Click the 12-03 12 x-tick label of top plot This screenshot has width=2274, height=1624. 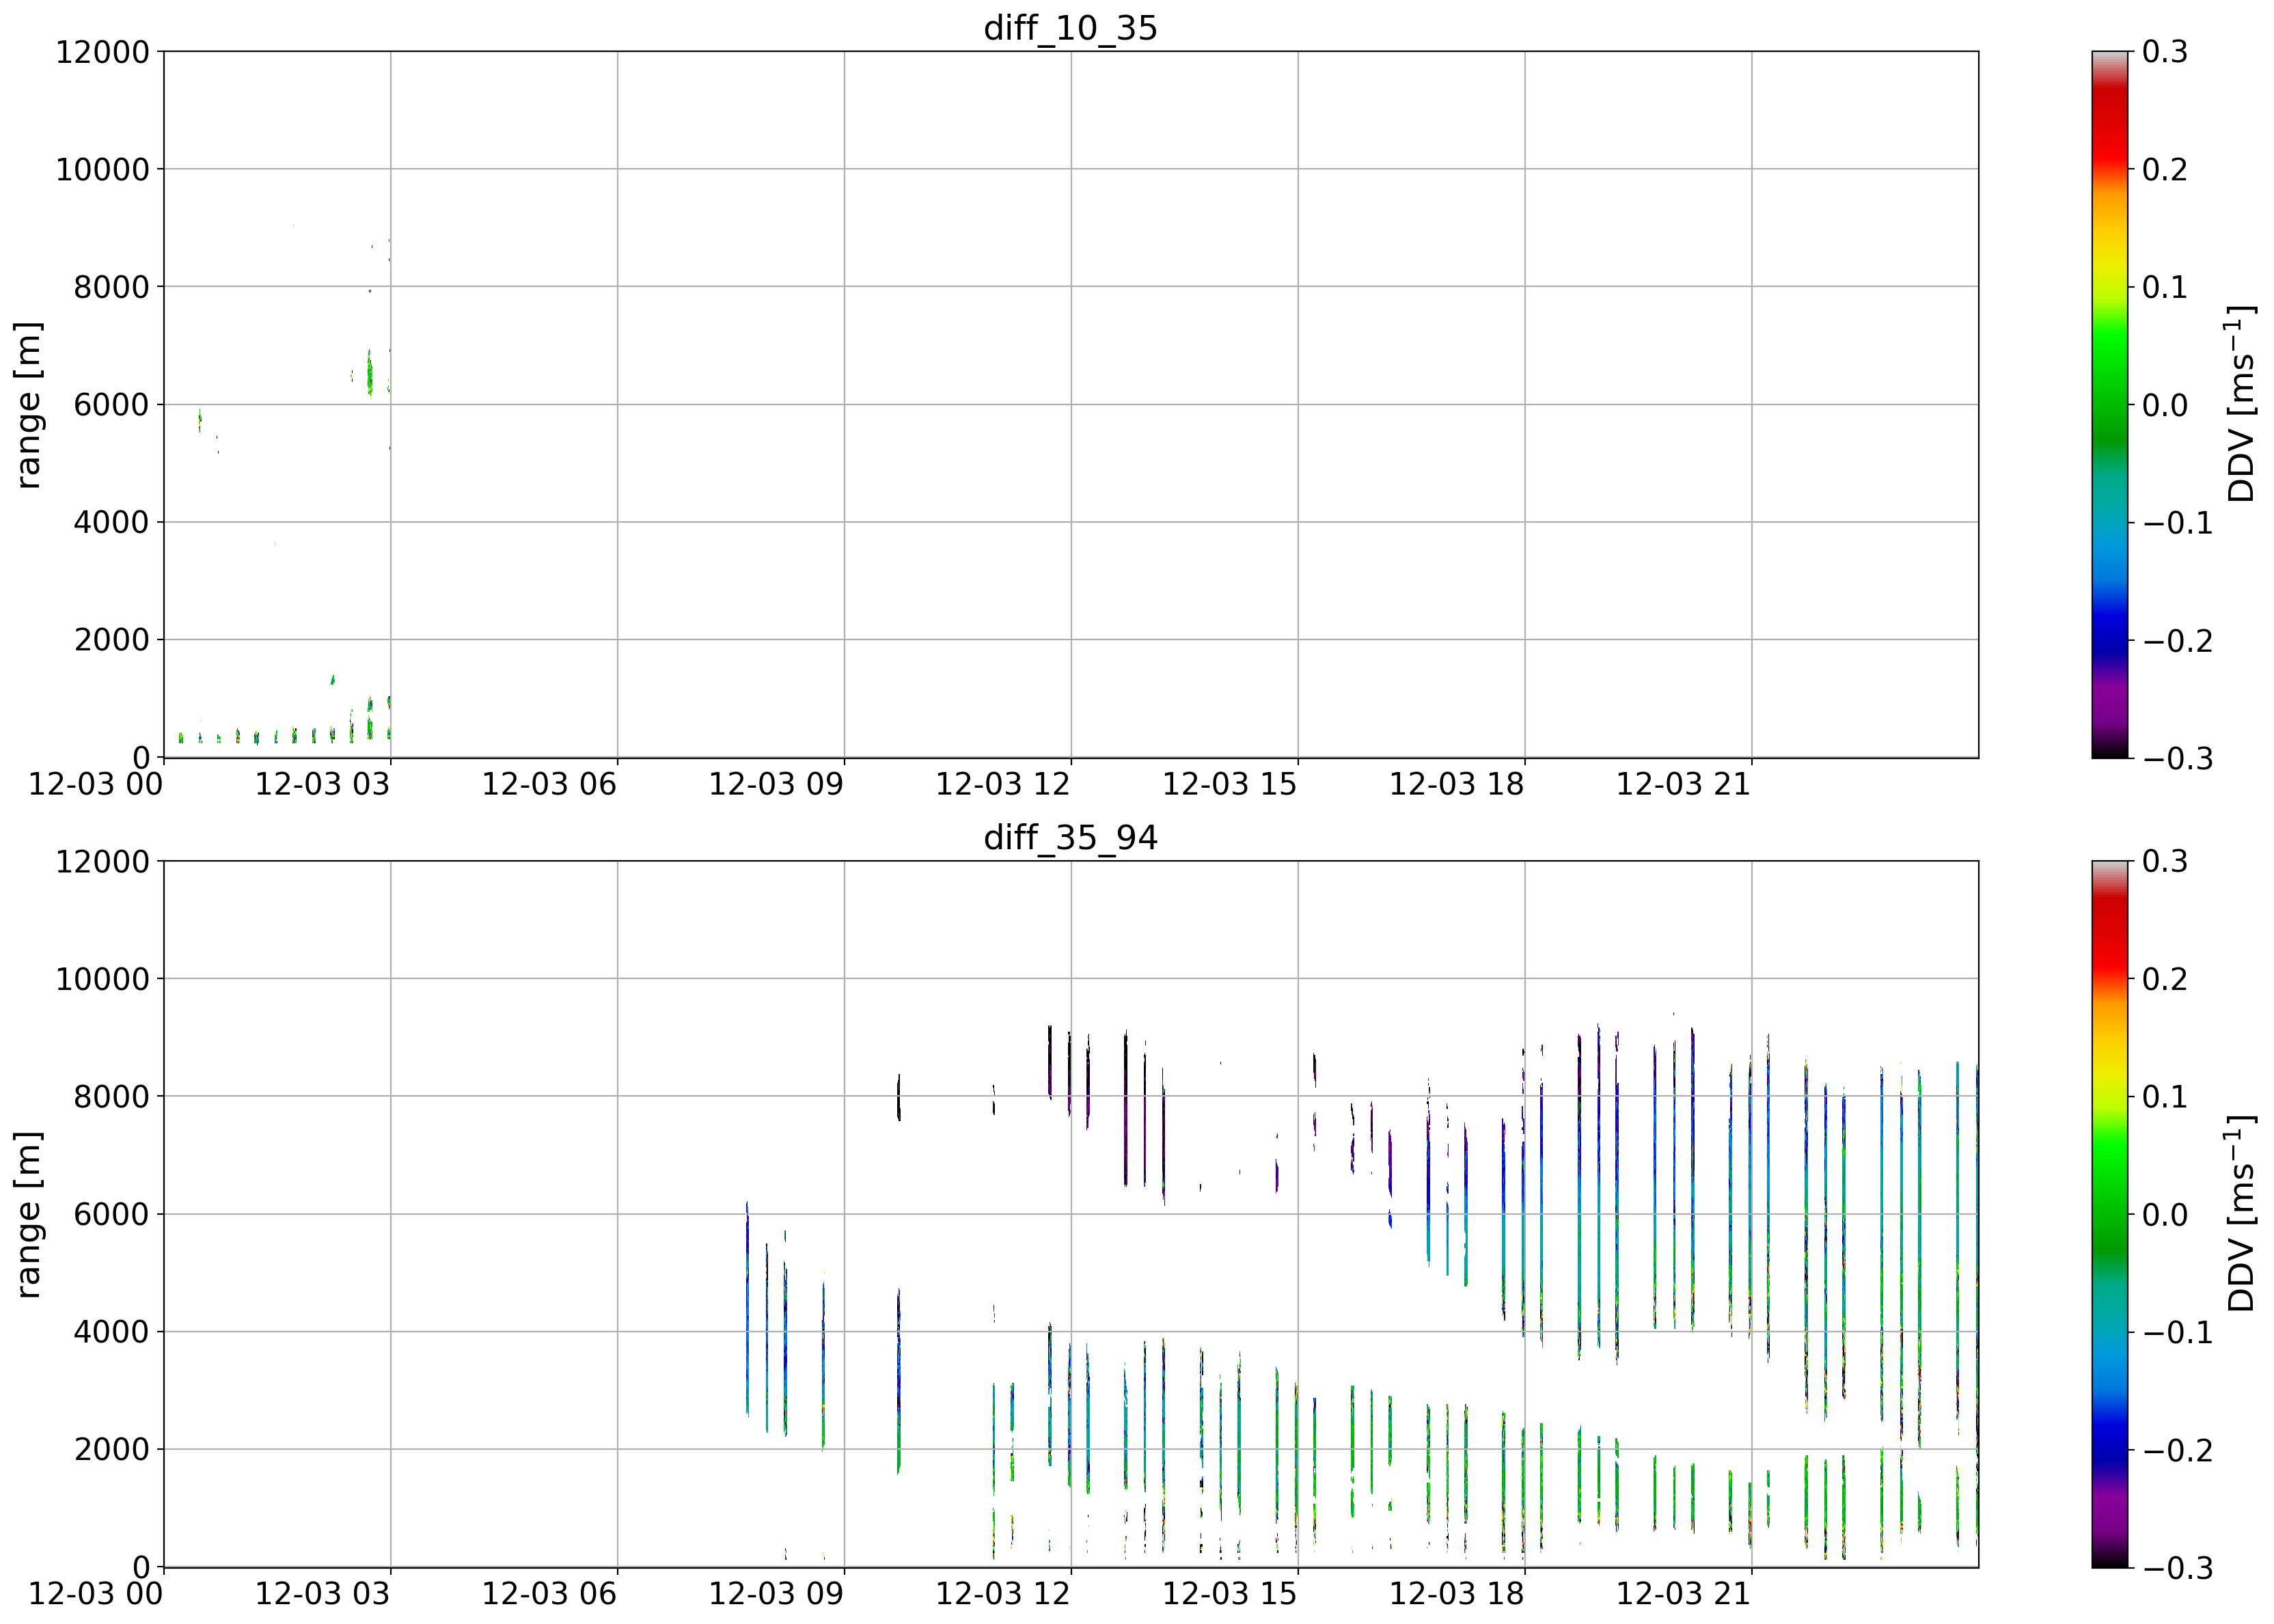(1003, 784)
